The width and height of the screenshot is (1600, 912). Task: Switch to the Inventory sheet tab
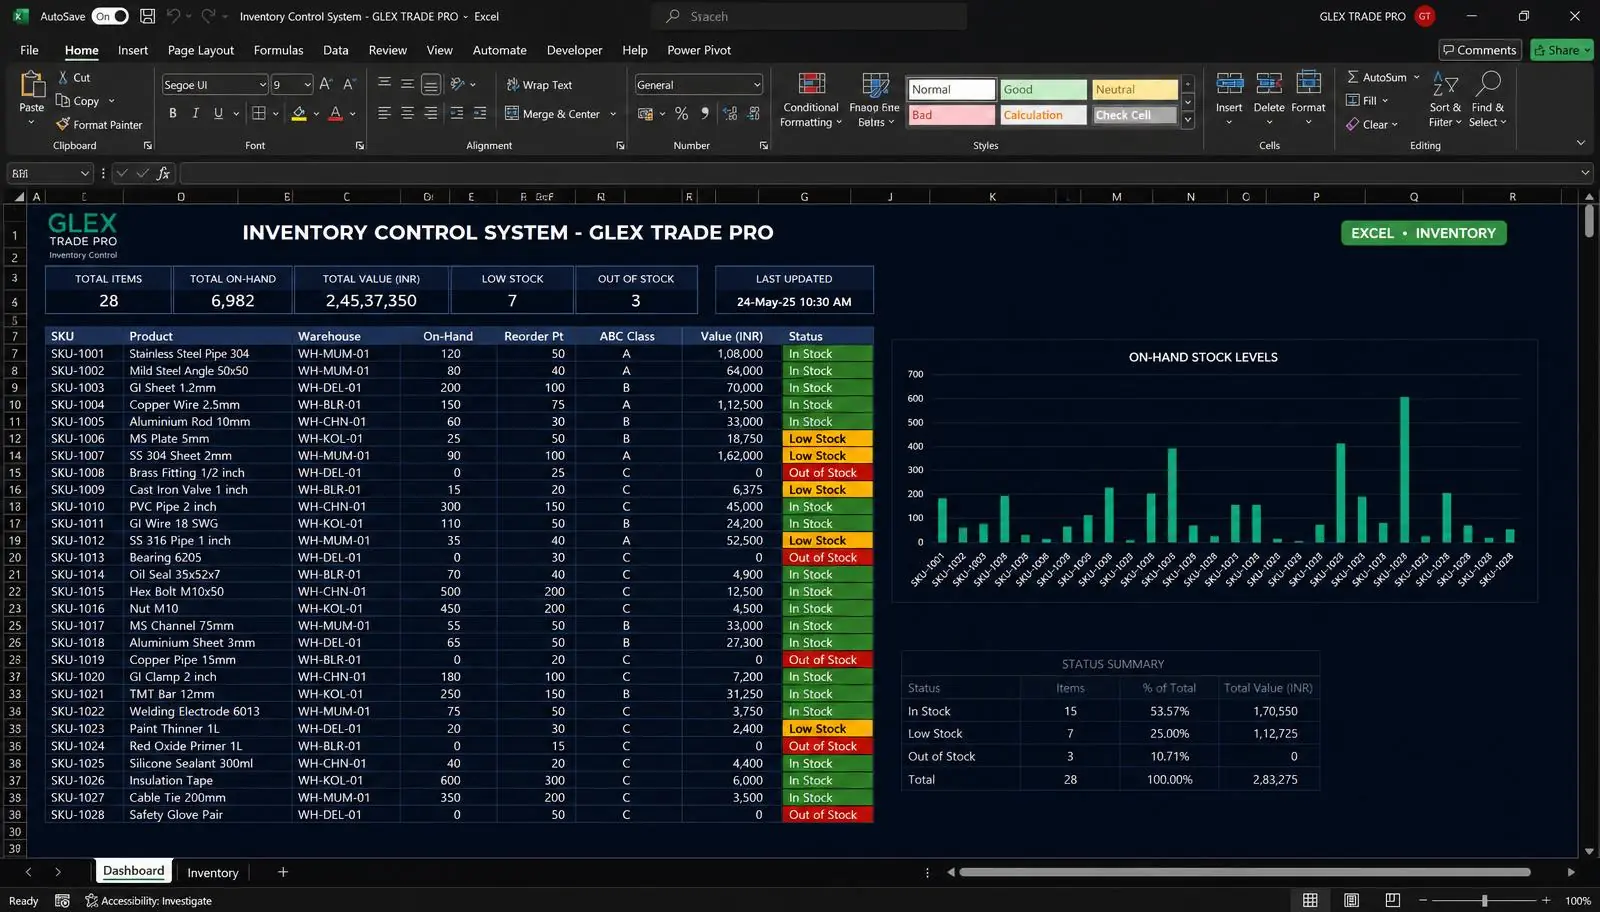[x=213, y=872]
